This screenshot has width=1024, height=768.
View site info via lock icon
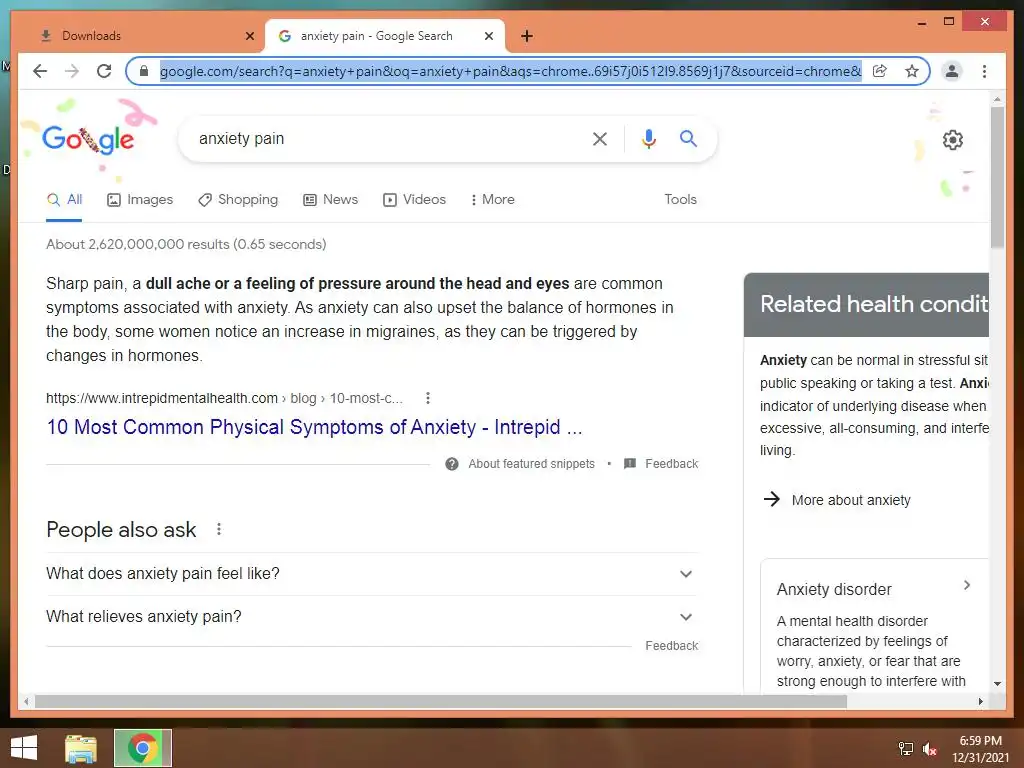[x=144, y=71]
